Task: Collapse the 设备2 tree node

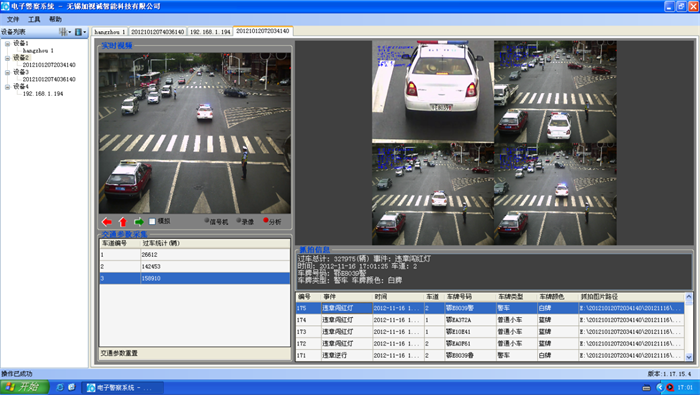Action: pos(7,58)
